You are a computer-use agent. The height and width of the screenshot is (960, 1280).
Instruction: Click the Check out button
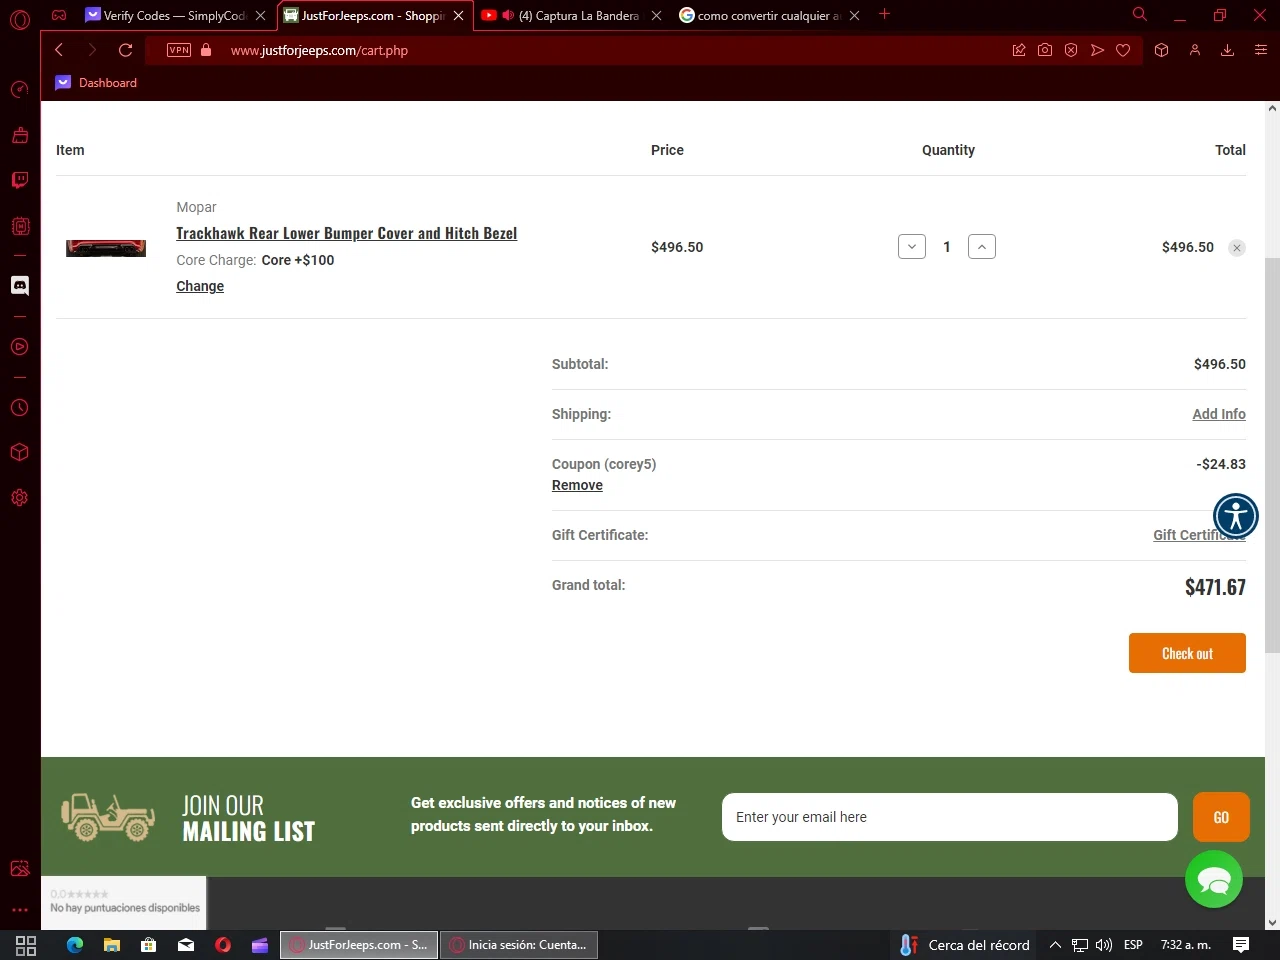click(x=1187, y=653)
